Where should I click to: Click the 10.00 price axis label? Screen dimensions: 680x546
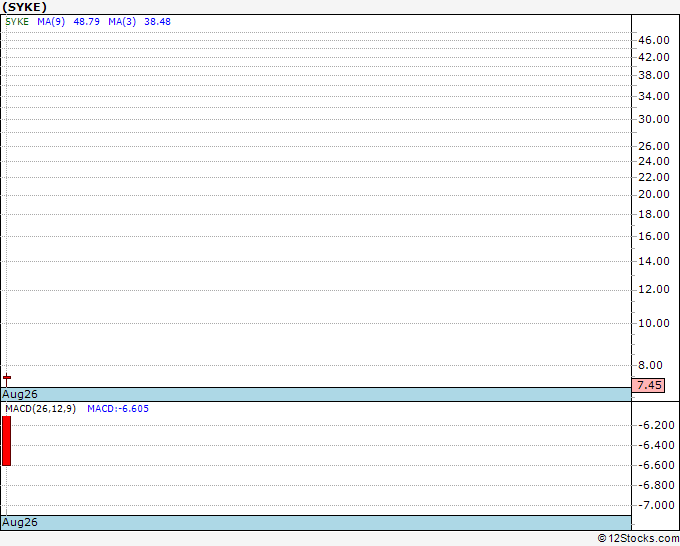coord(654,323)
